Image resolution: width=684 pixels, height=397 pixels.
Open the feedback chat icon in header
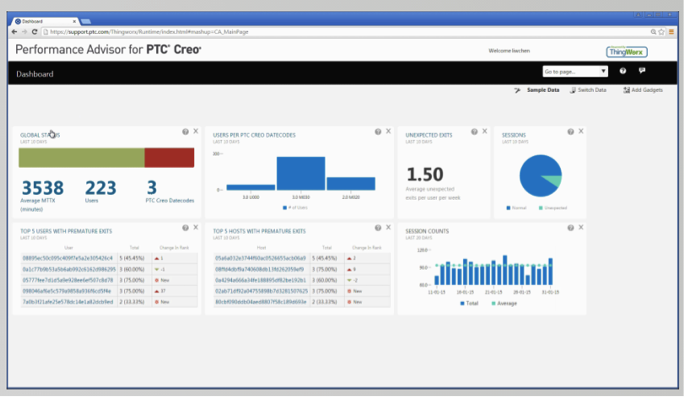click(x=642, y=70)
